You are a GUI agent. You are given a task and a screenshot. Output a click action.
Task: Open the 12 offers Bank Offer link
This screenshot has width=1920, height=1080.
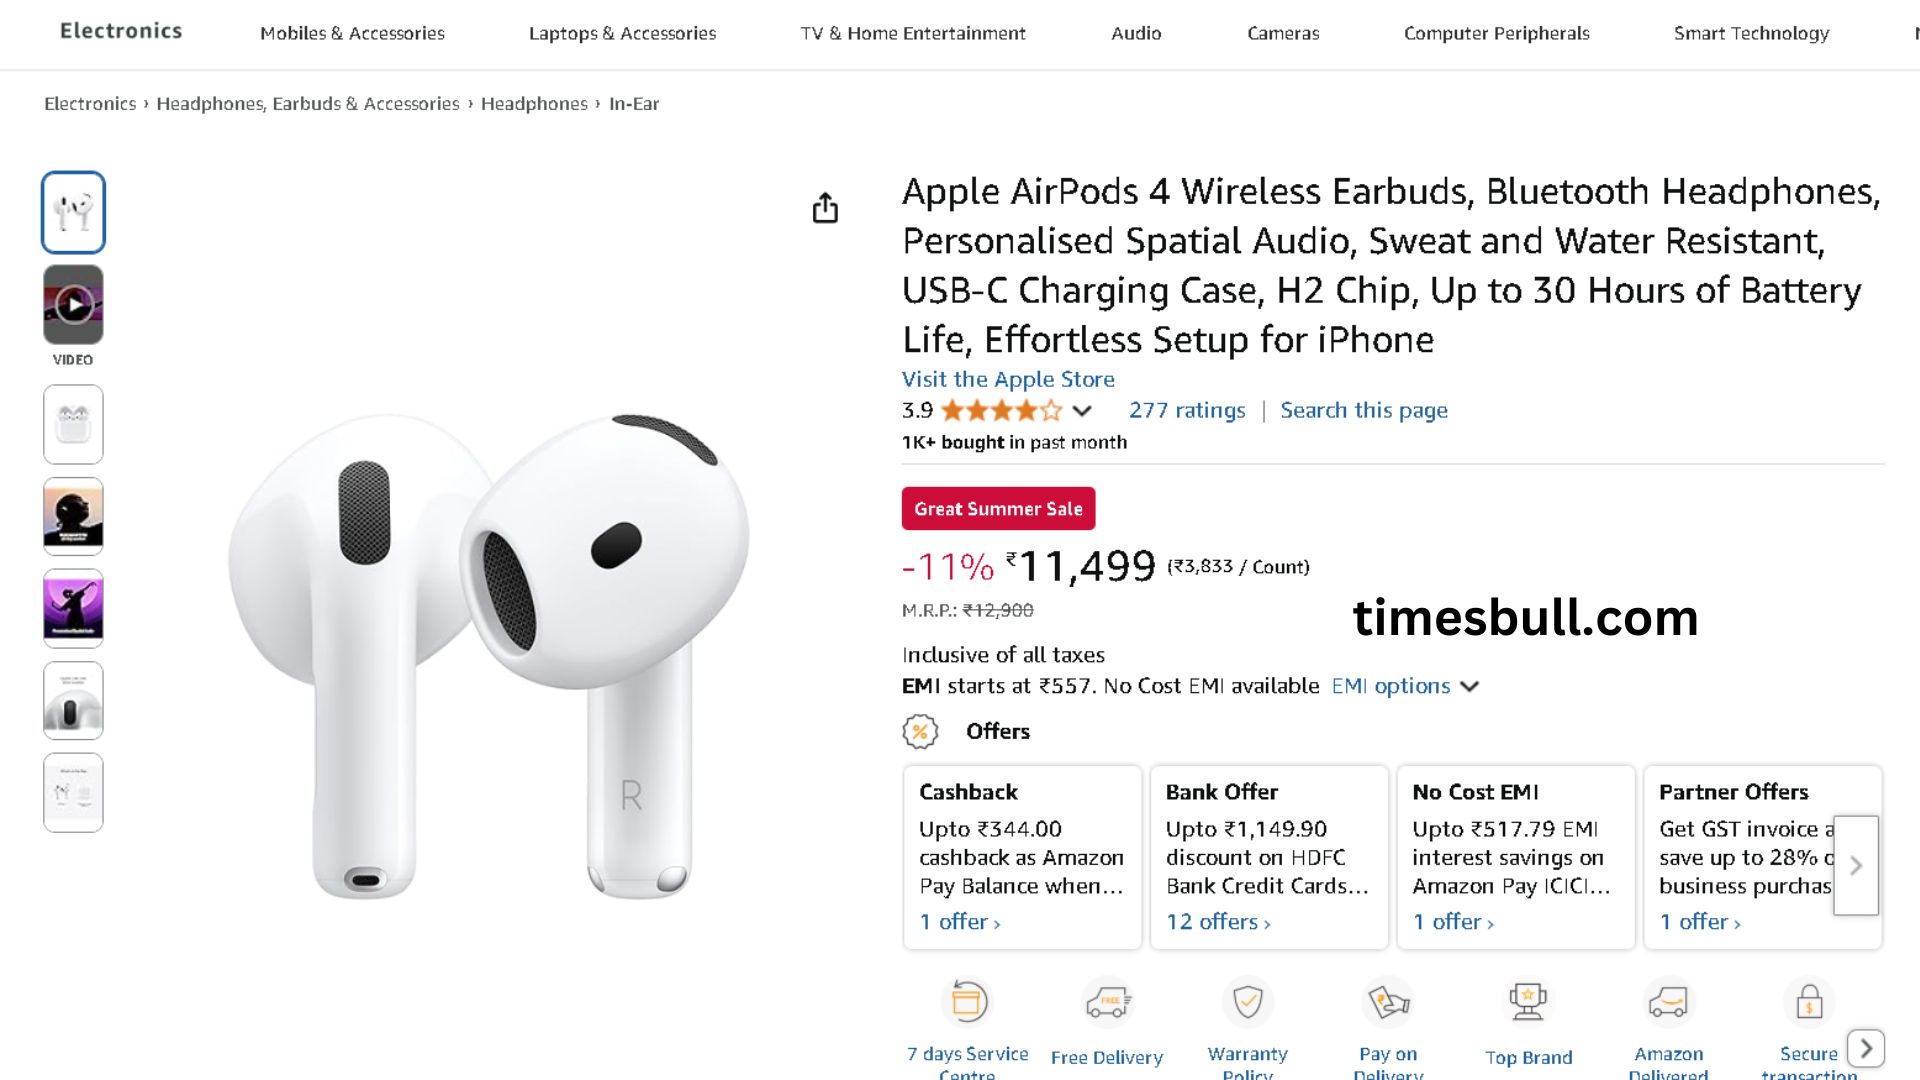click(x=1218, y=922)
